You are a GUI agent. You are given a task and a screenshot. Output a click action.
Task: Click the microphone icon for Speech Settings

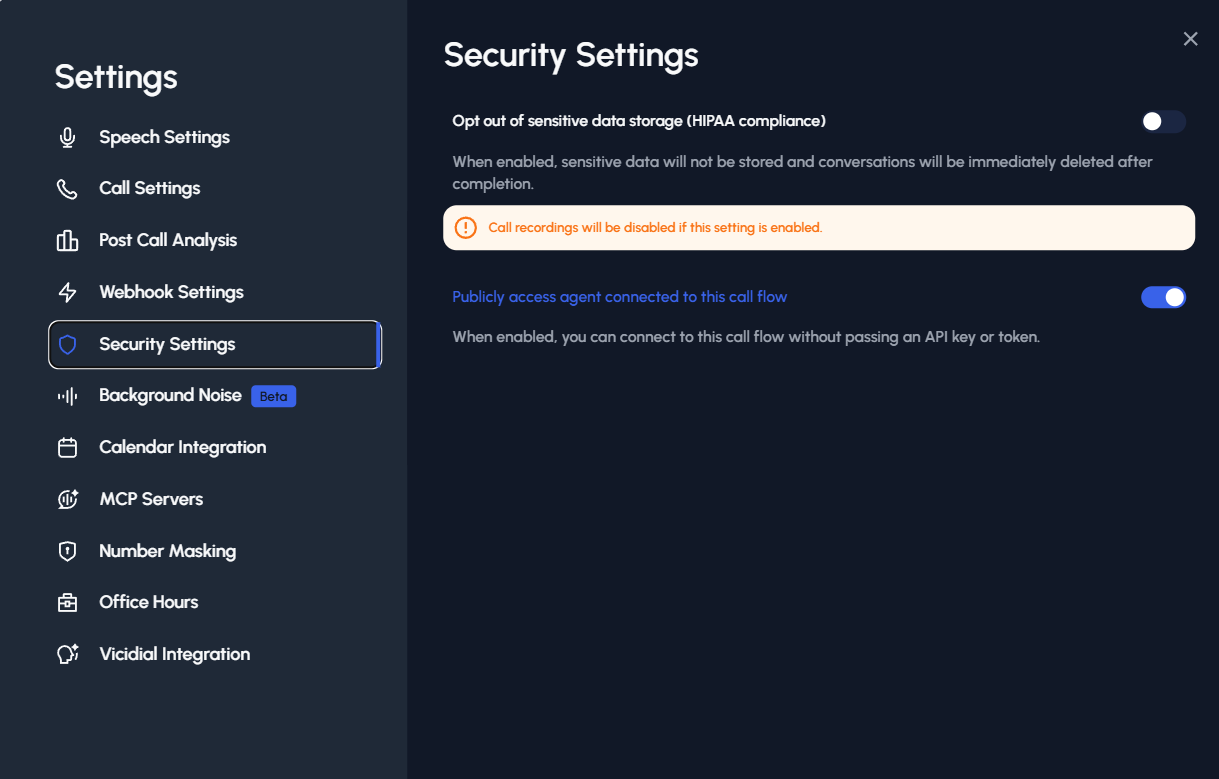[67, 138]
